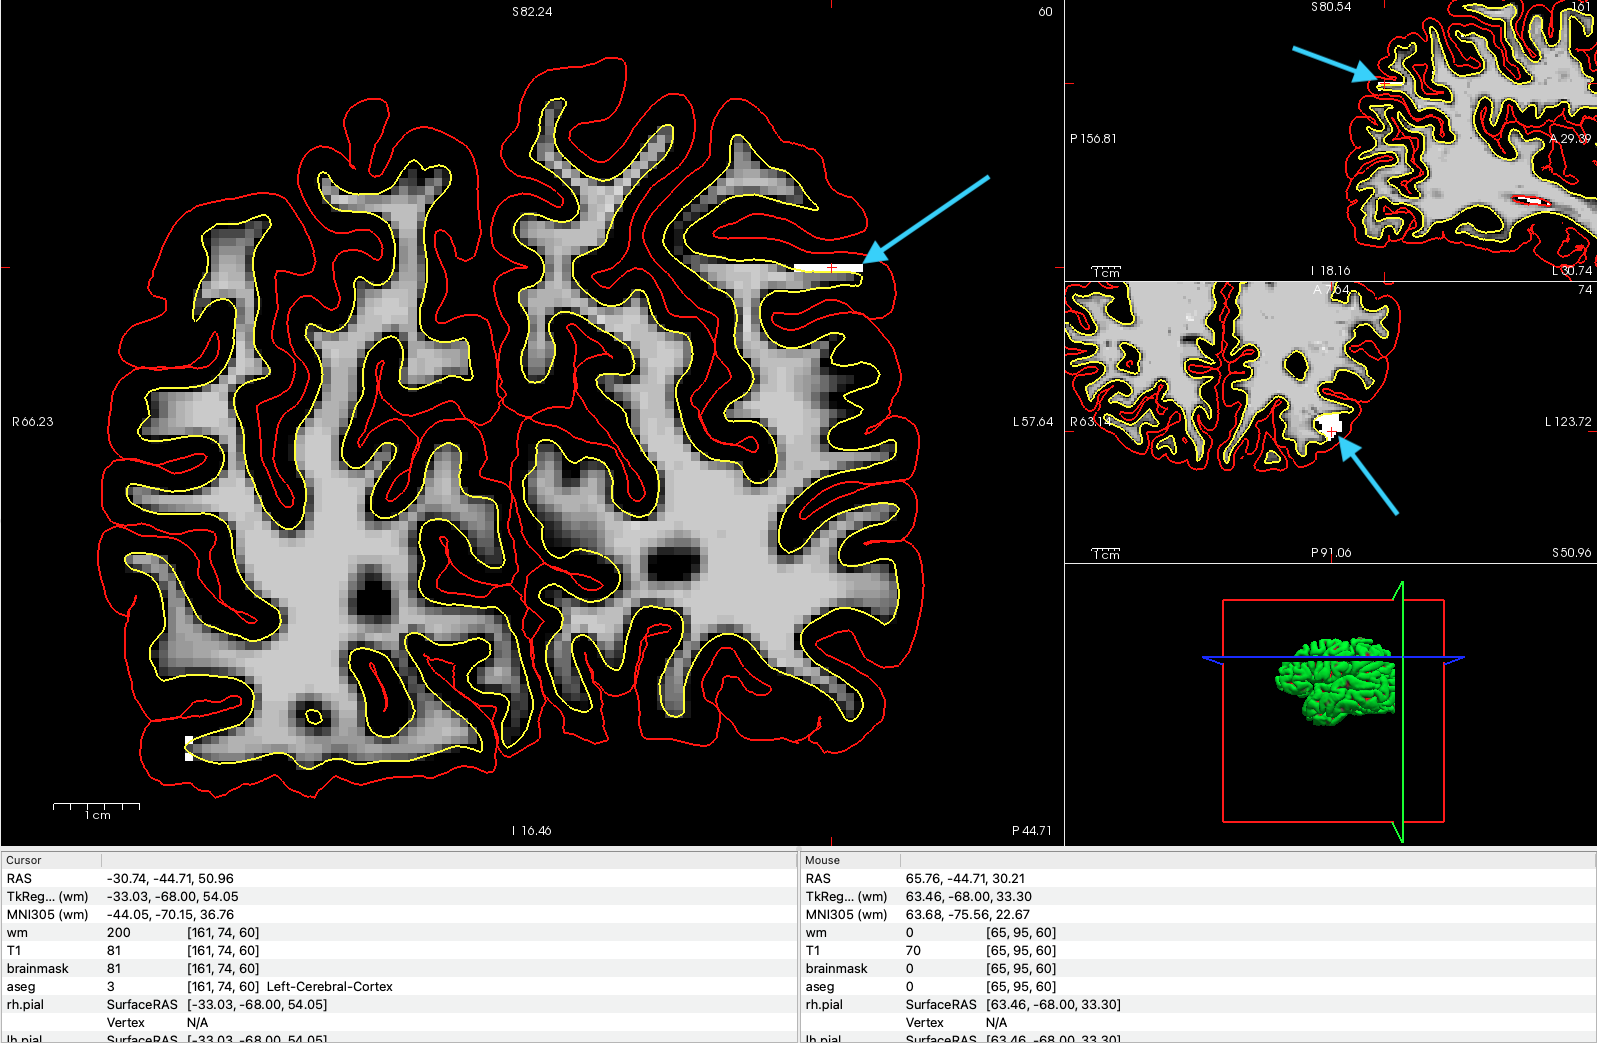This screenshot has width=1597, height=1043.
Task: Click the aseg row label in Mouse panel
Action: click(x=820, y=987)
